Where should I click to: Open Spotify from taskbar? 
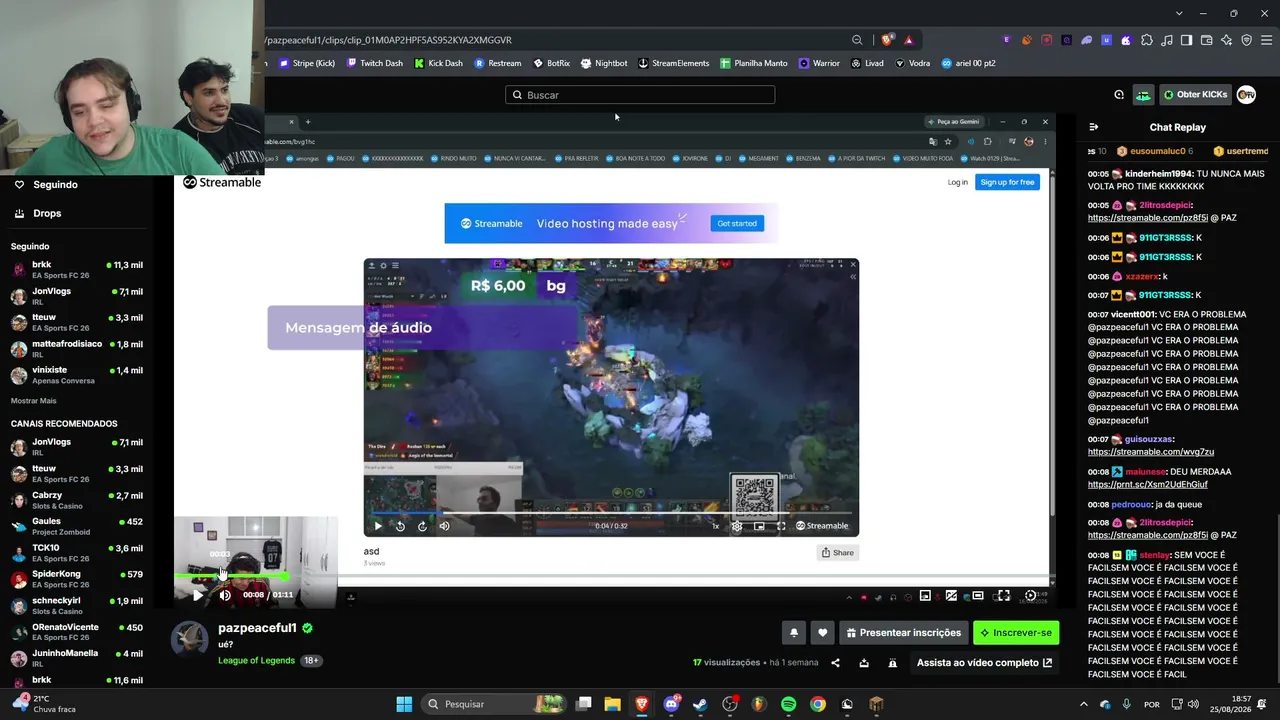pyautogui.click(x=789, y=704)
